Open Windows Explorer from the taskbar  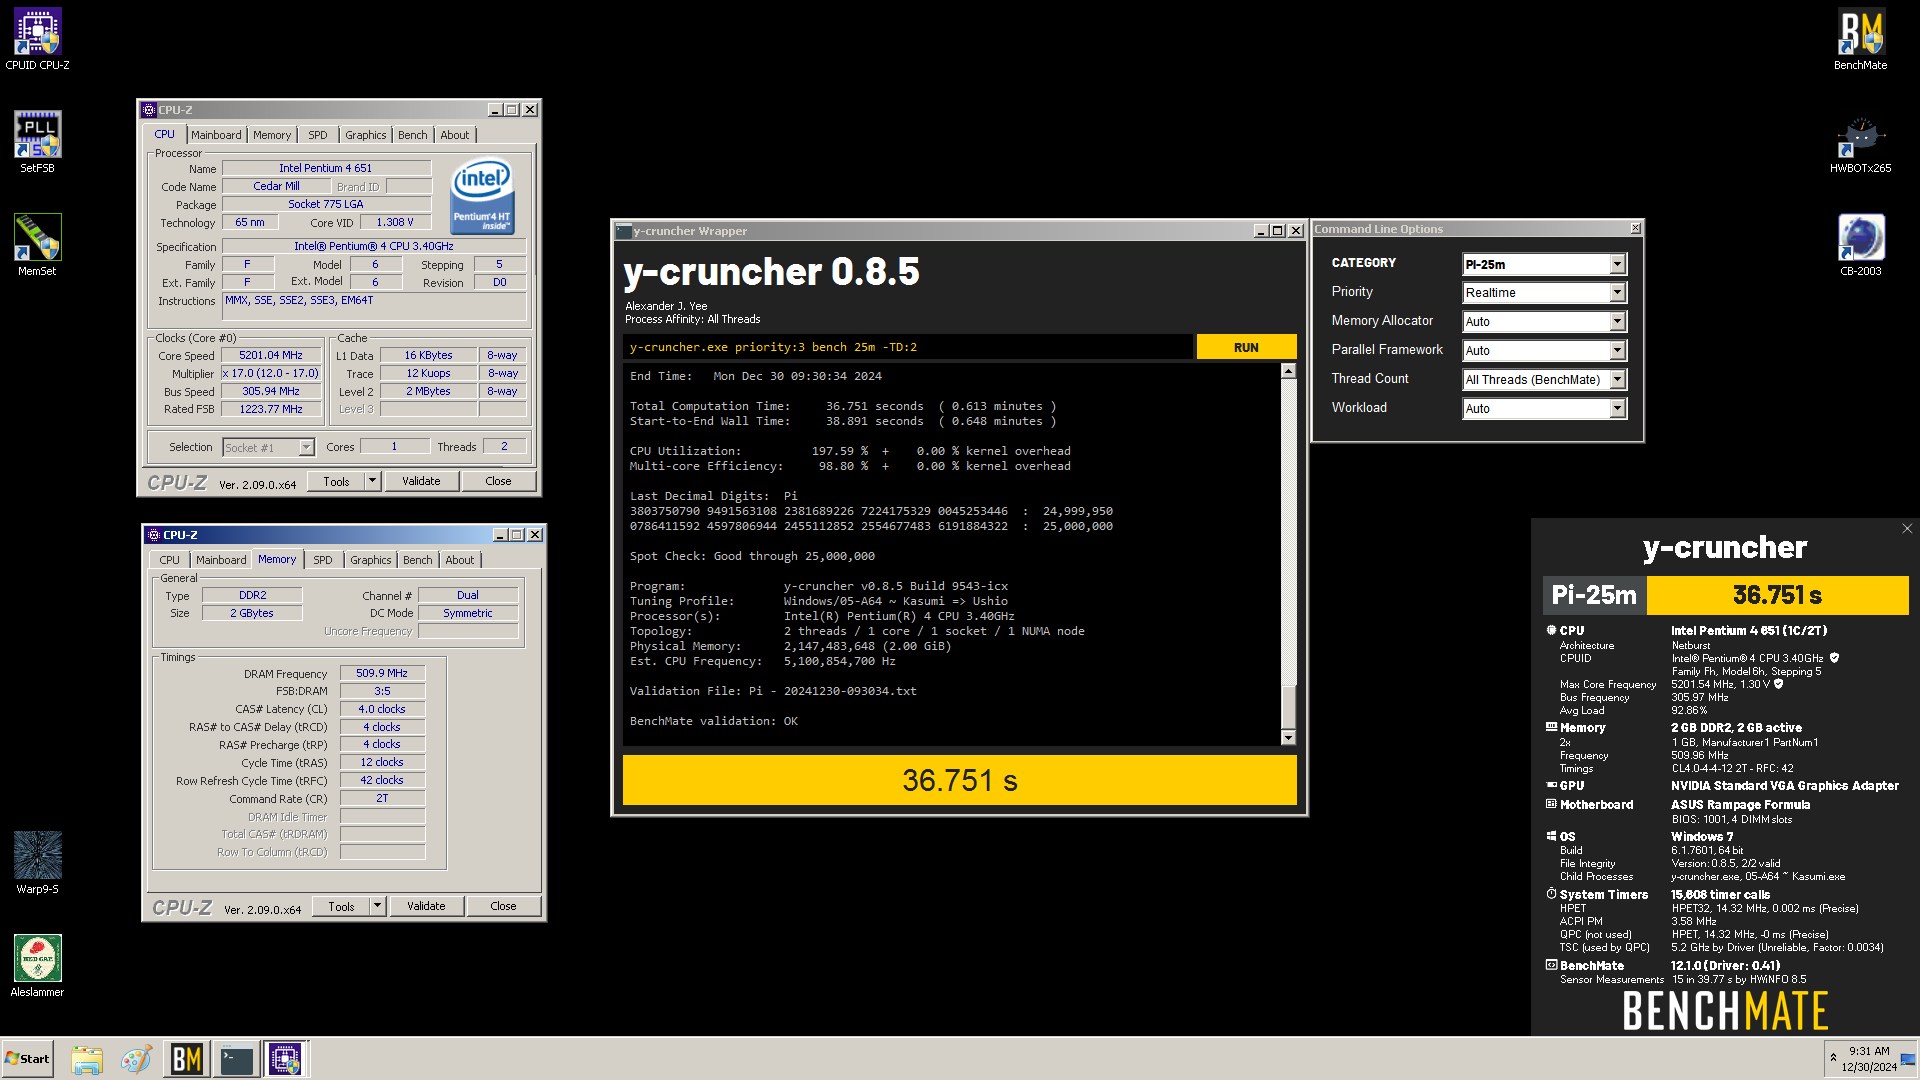87,1059
